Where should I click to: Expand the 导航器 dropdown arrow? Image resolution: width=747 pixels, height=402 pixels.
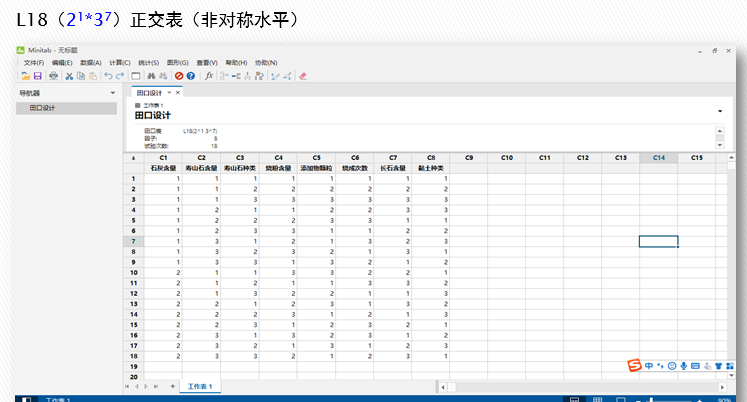[113, 93]
